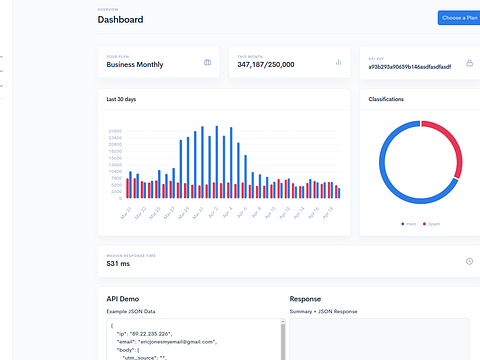Click the Response heading
This screenshot has height=360, width=480.
[305, 299]
